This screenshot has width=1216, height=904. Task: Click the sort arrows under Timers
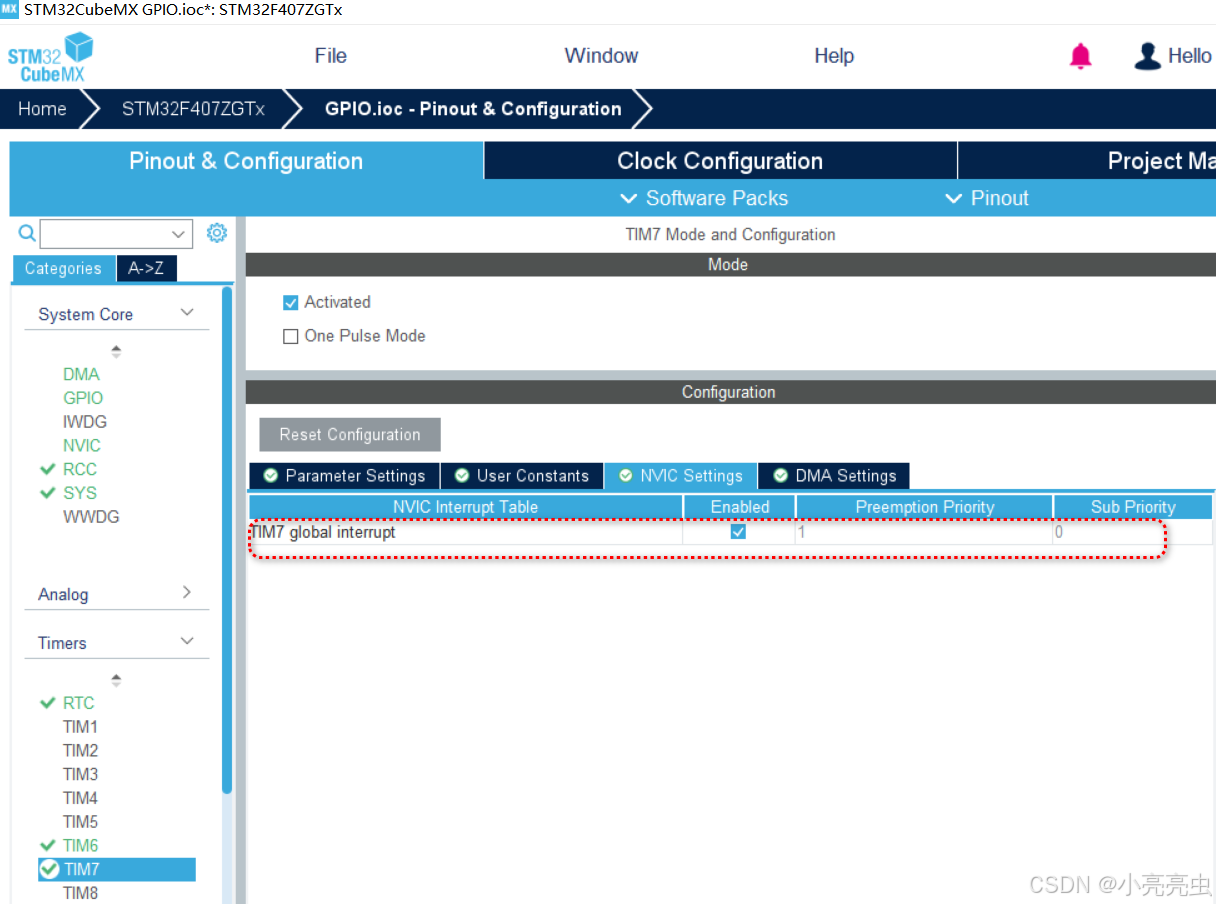coord(116,680)
